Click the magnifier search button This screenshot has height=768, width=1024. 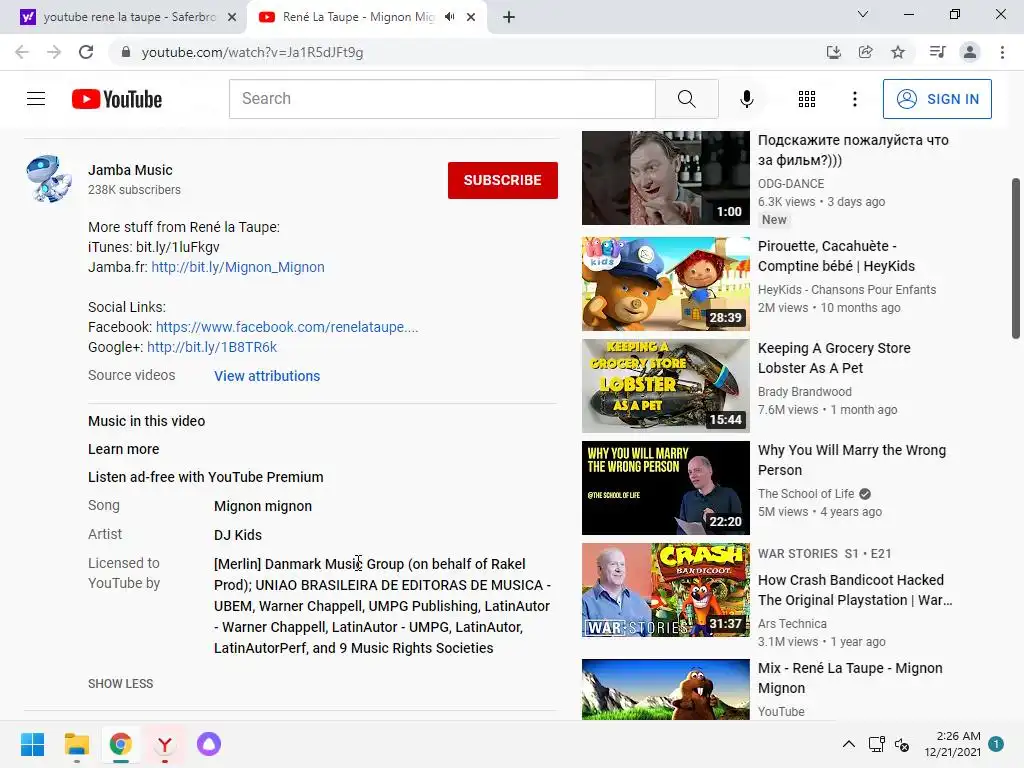tap(686, 99)
